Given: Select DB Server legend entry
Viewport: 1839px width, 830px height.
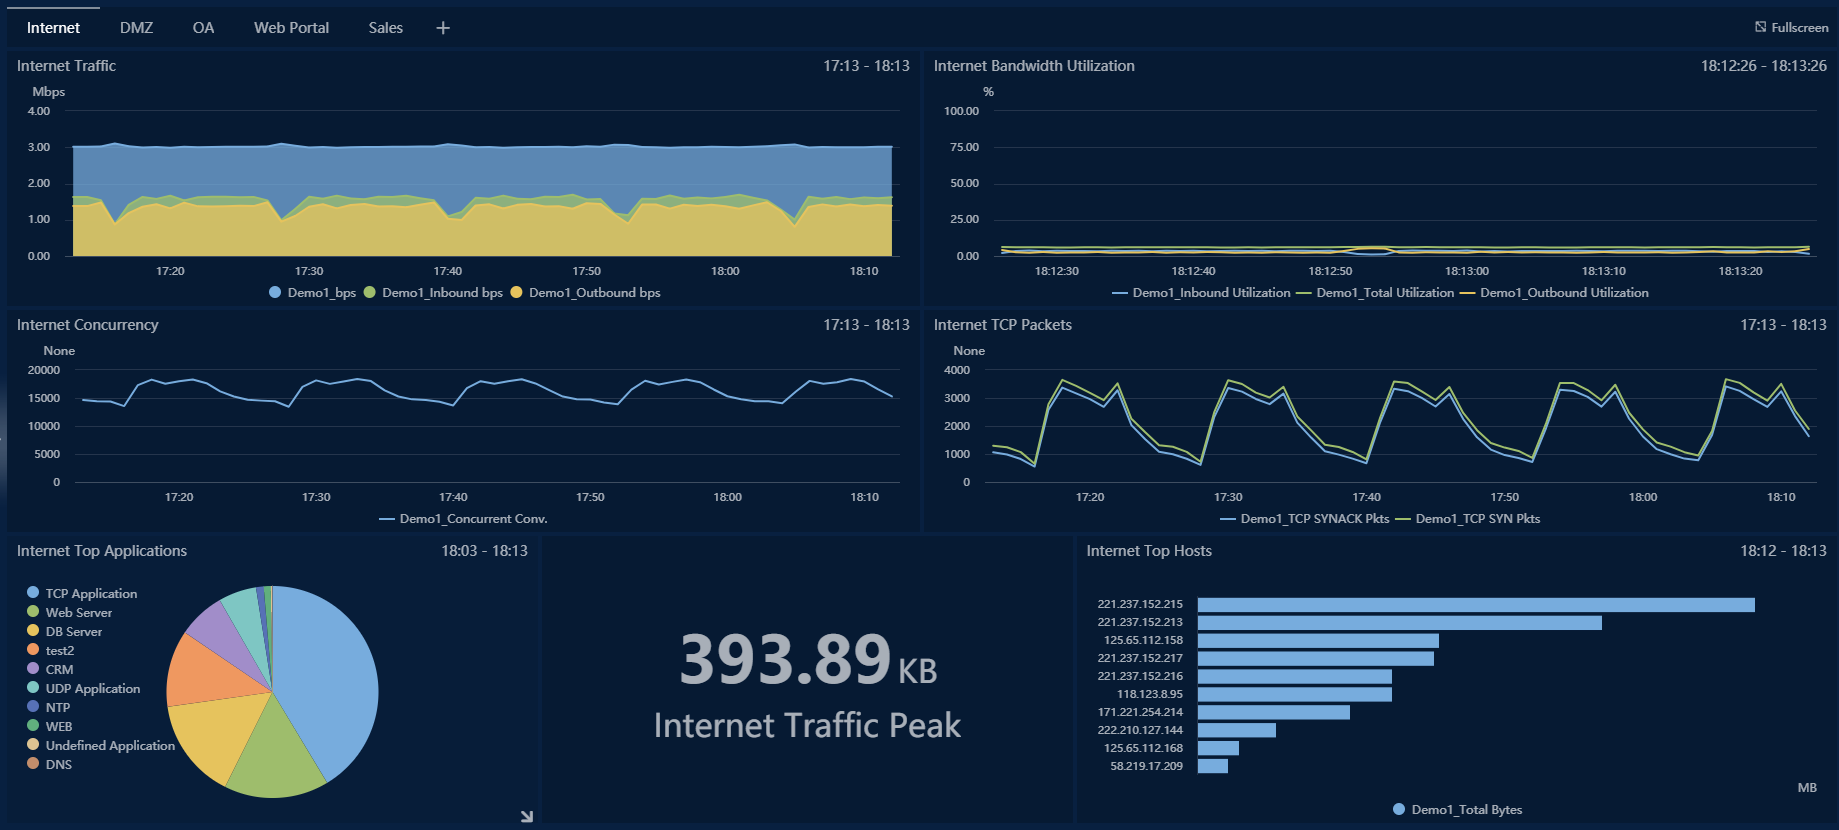Looking at the screenshot, I should tap(64, 631).
